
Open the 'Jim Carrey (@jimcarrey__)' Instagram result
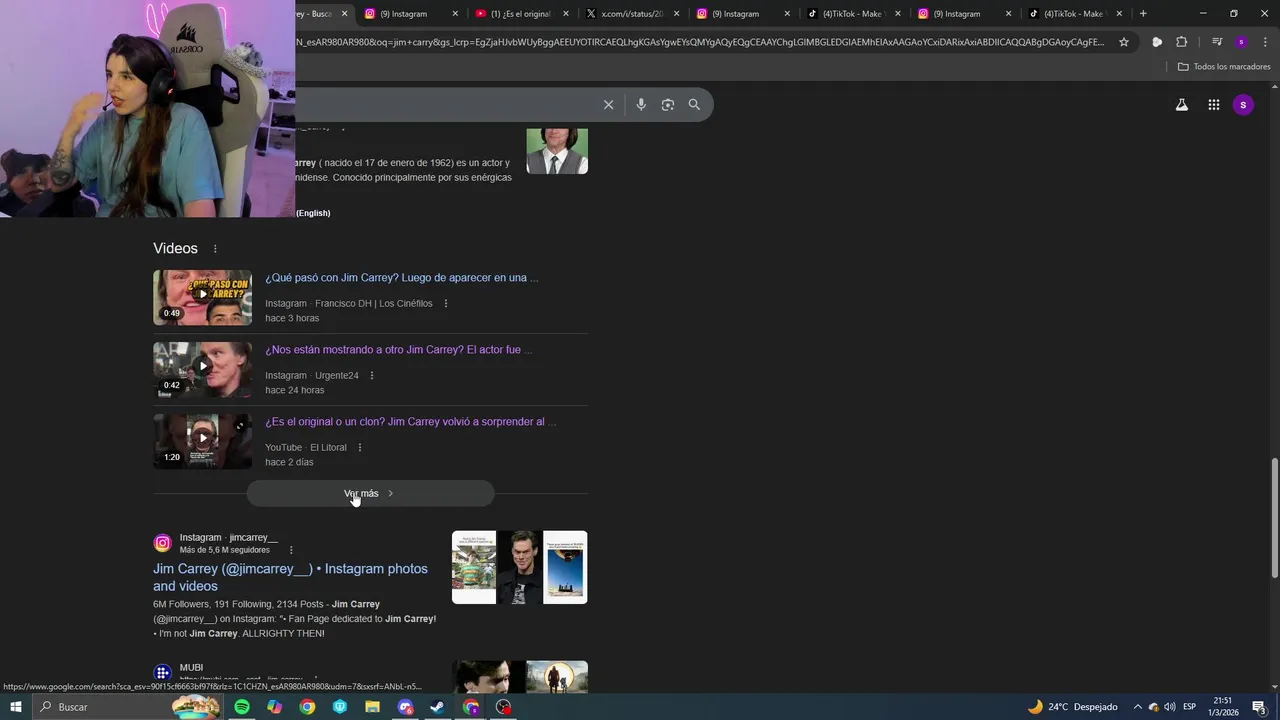point(290,577)
